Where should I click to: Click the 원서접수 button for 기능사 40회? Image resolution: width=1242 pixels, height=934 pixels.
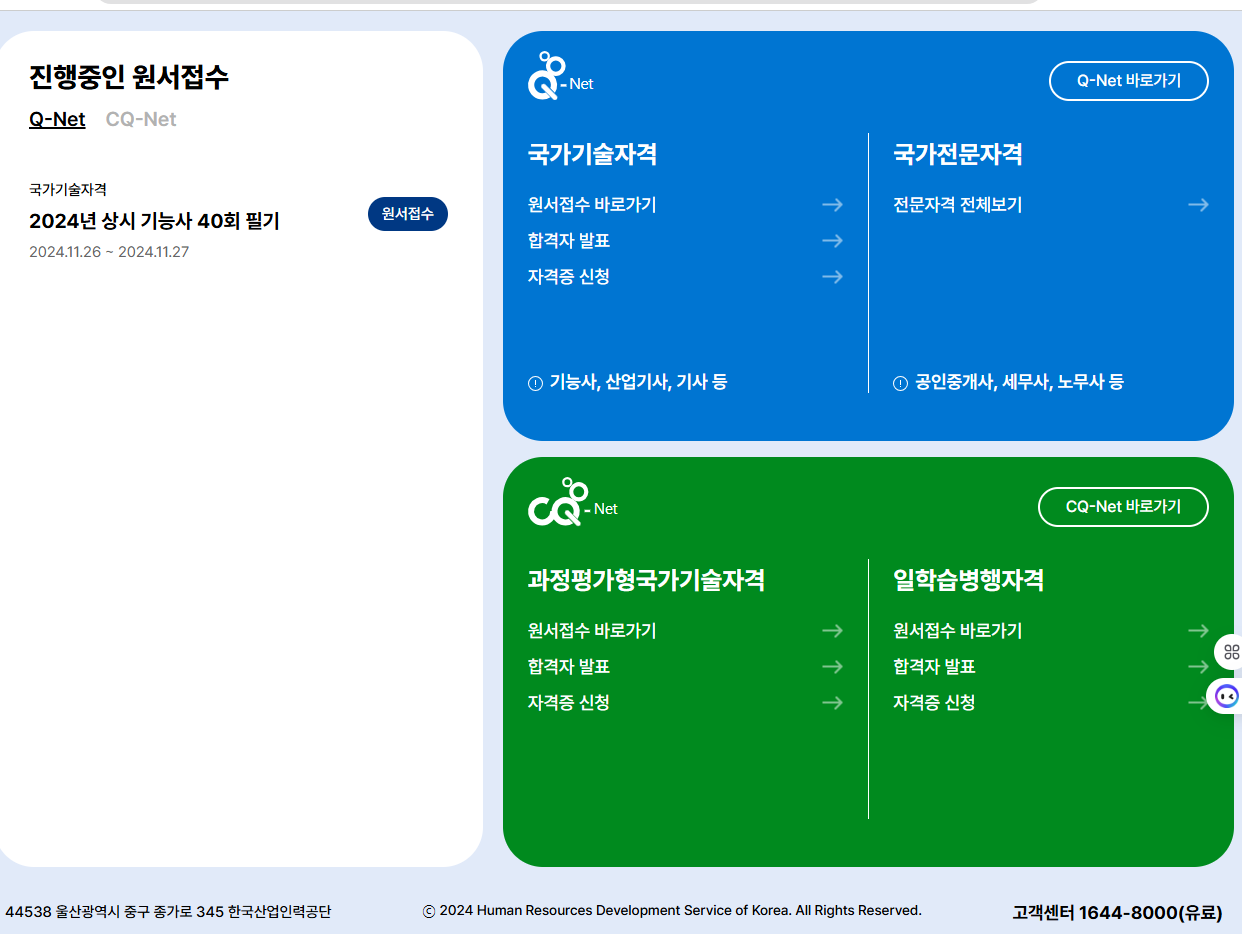tap(408, 214)
